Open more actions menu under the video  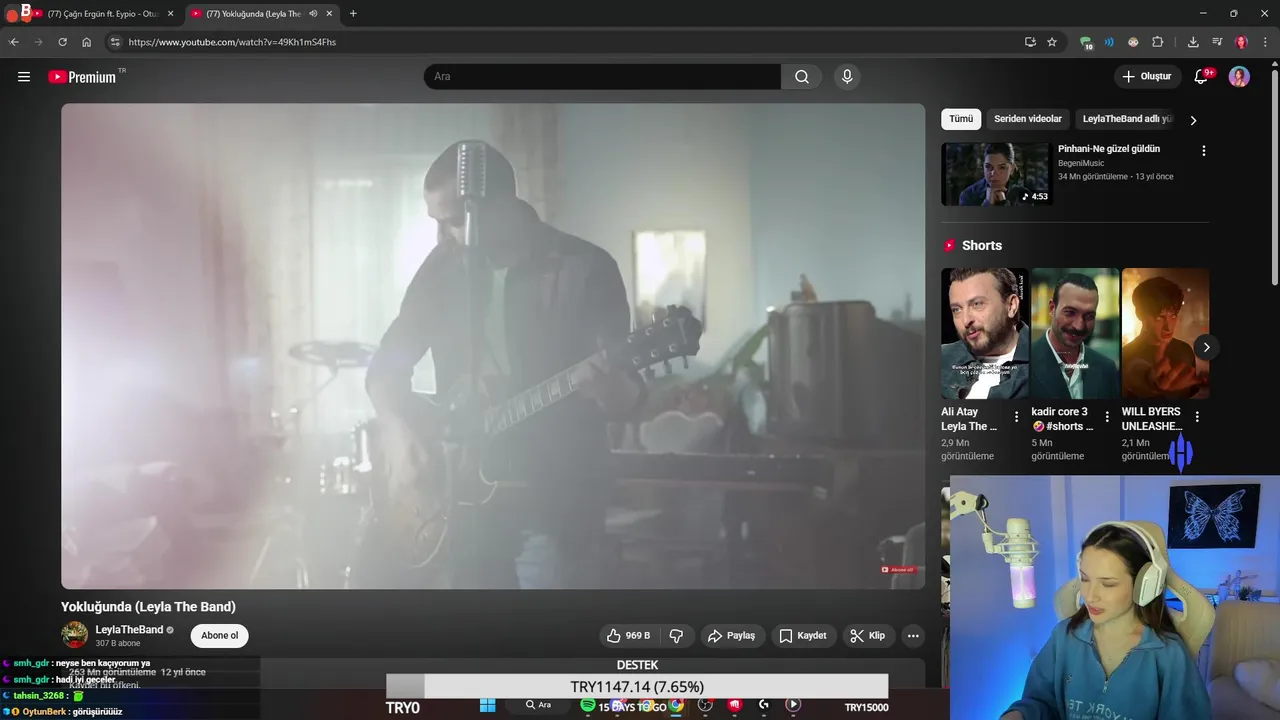pos(912,636)
